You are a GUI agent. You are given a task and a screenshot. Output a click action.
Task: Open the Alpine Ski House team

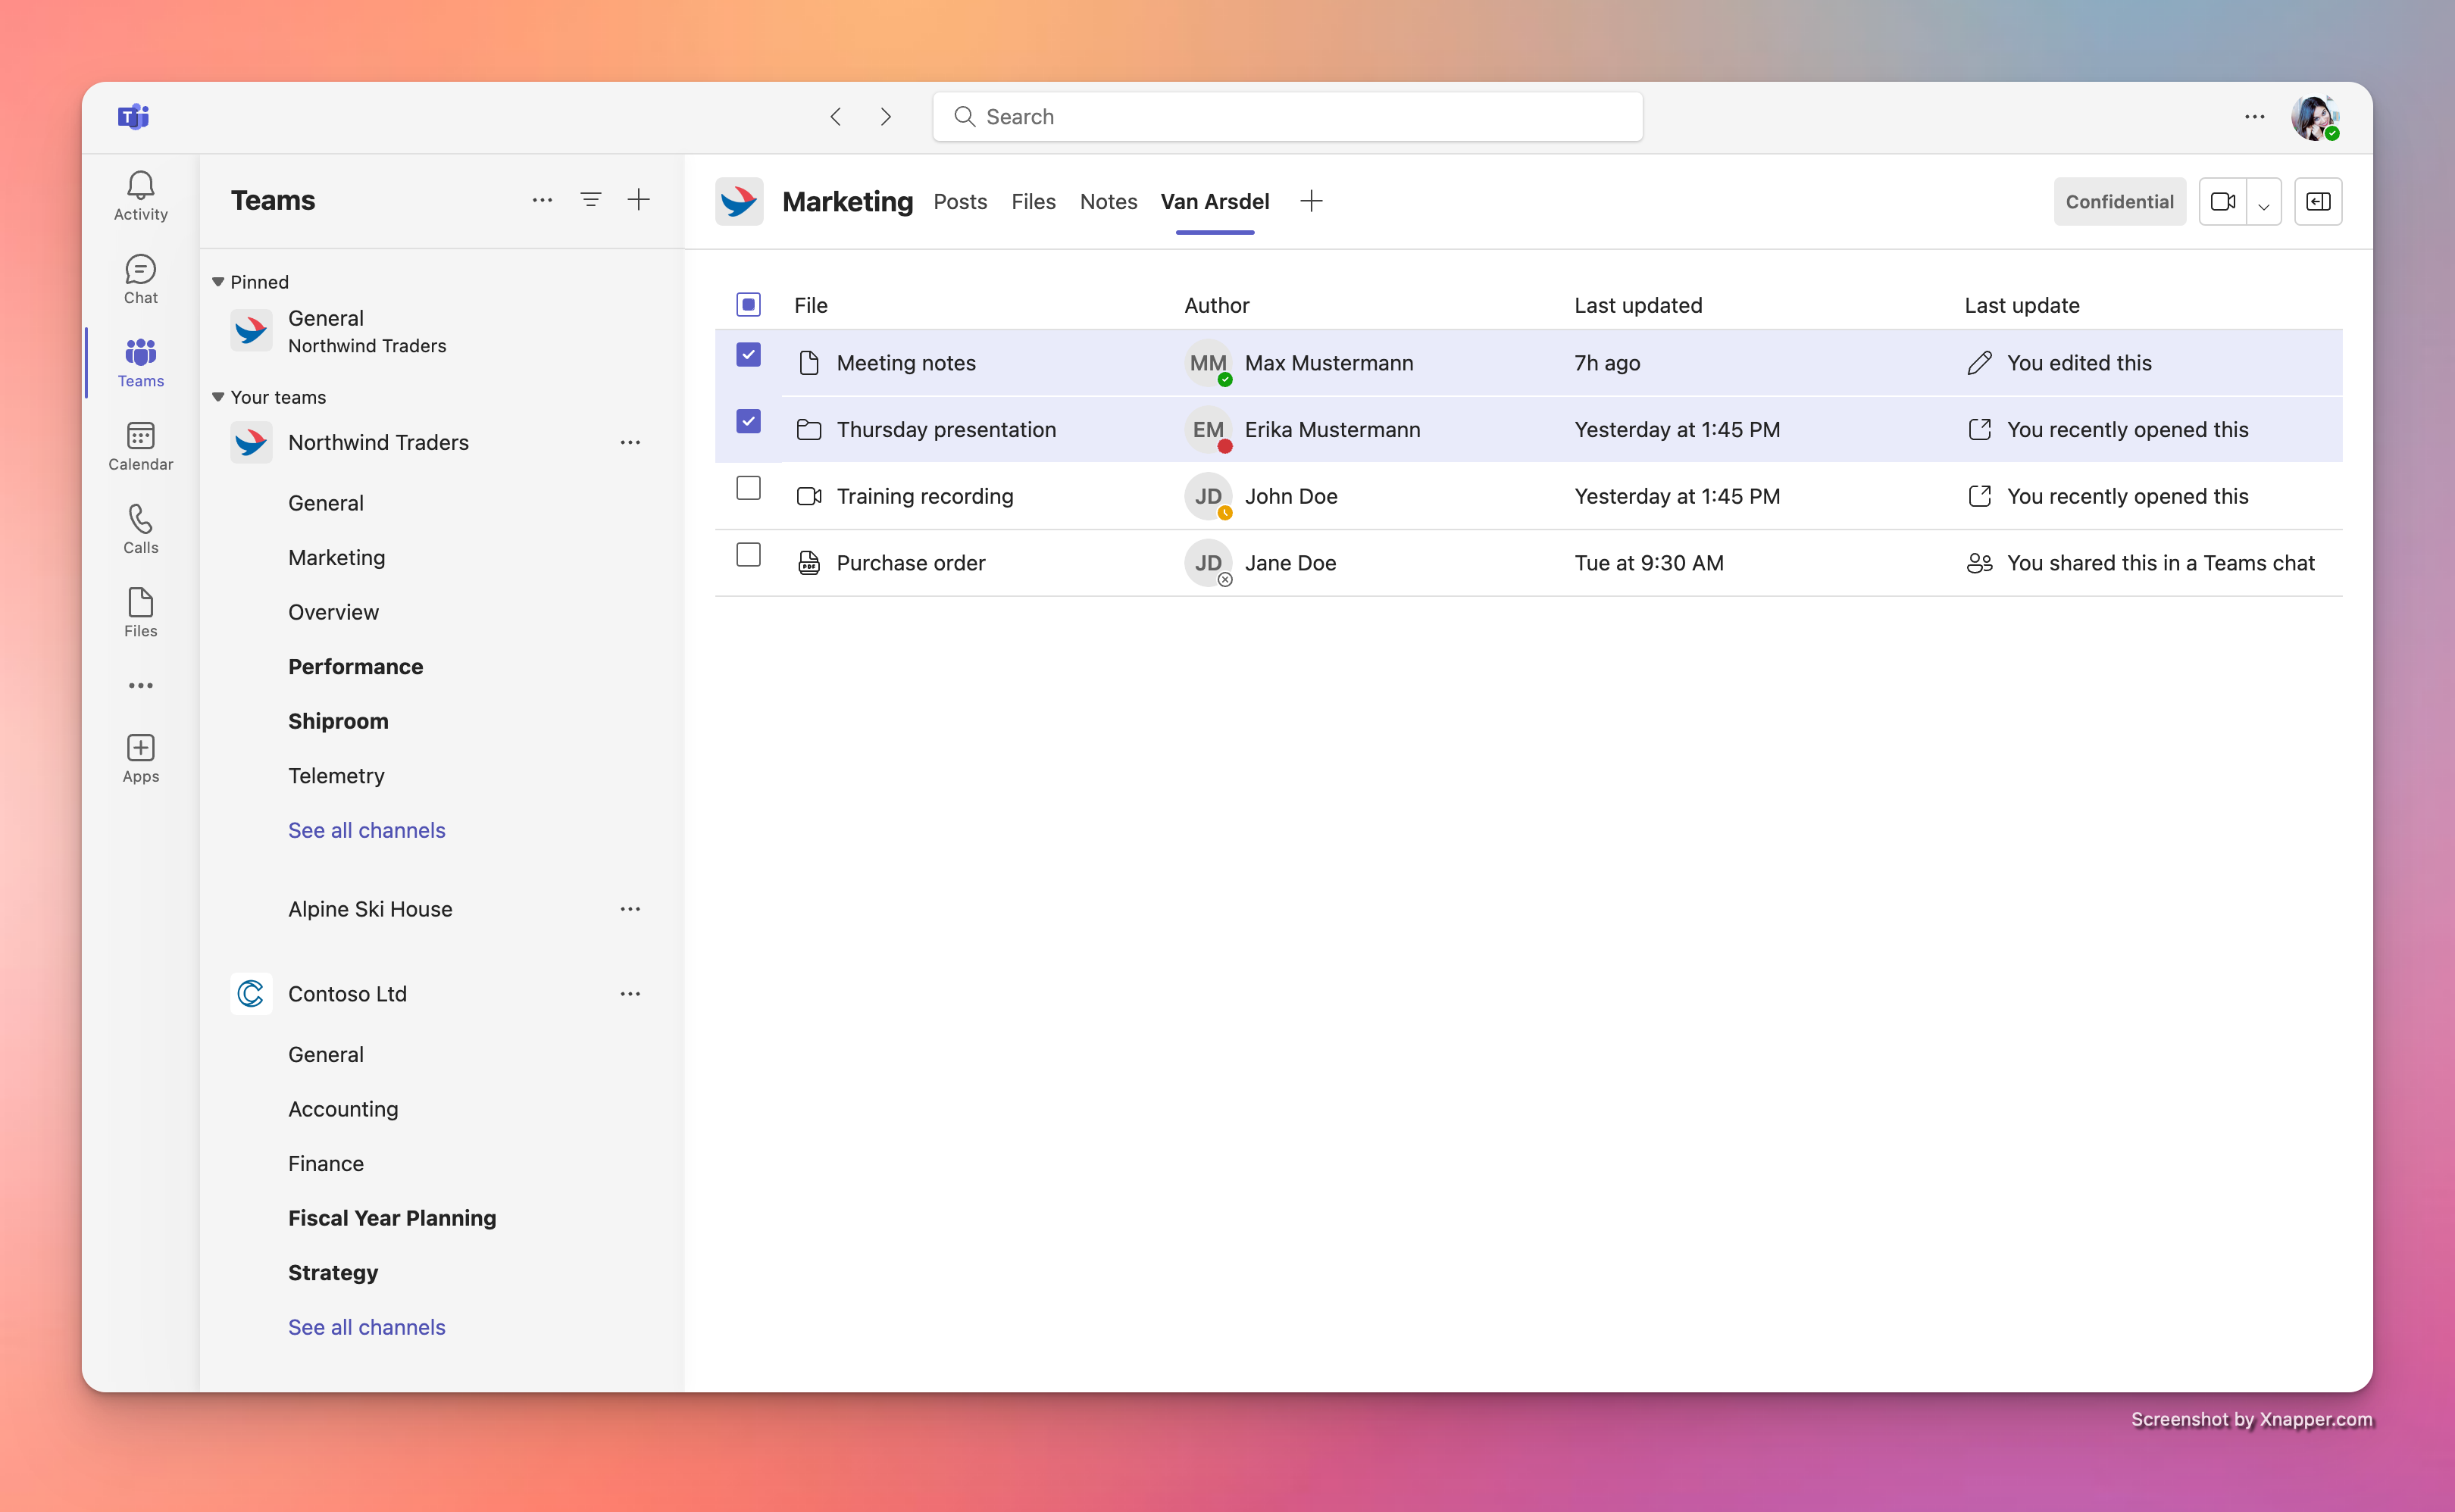[x=370, y=909]
